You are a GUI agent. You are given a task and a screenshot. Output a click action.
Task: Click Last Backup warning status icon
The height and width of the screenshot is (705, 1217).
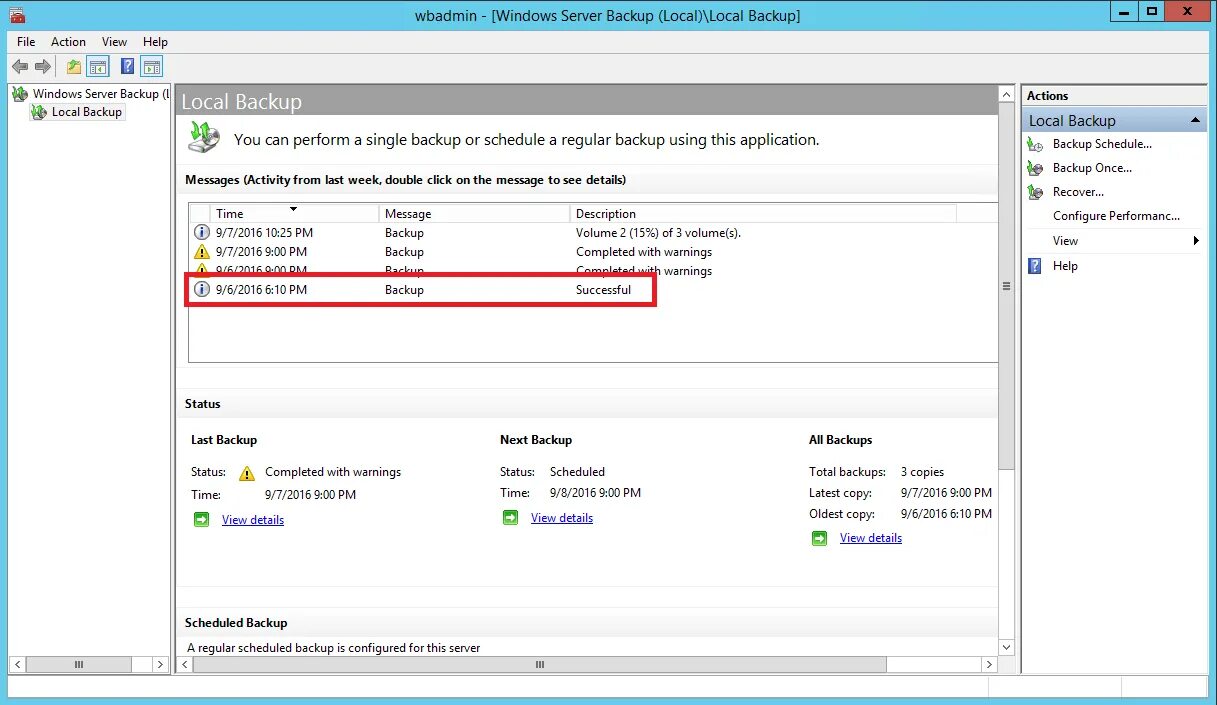click(x=247, y=472)
